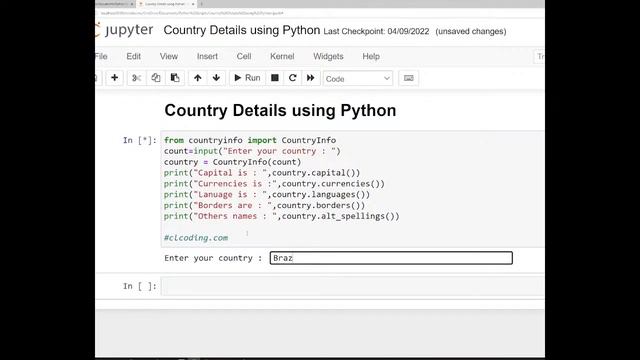Click the (unsaved changes) status text

pos(471,31)
